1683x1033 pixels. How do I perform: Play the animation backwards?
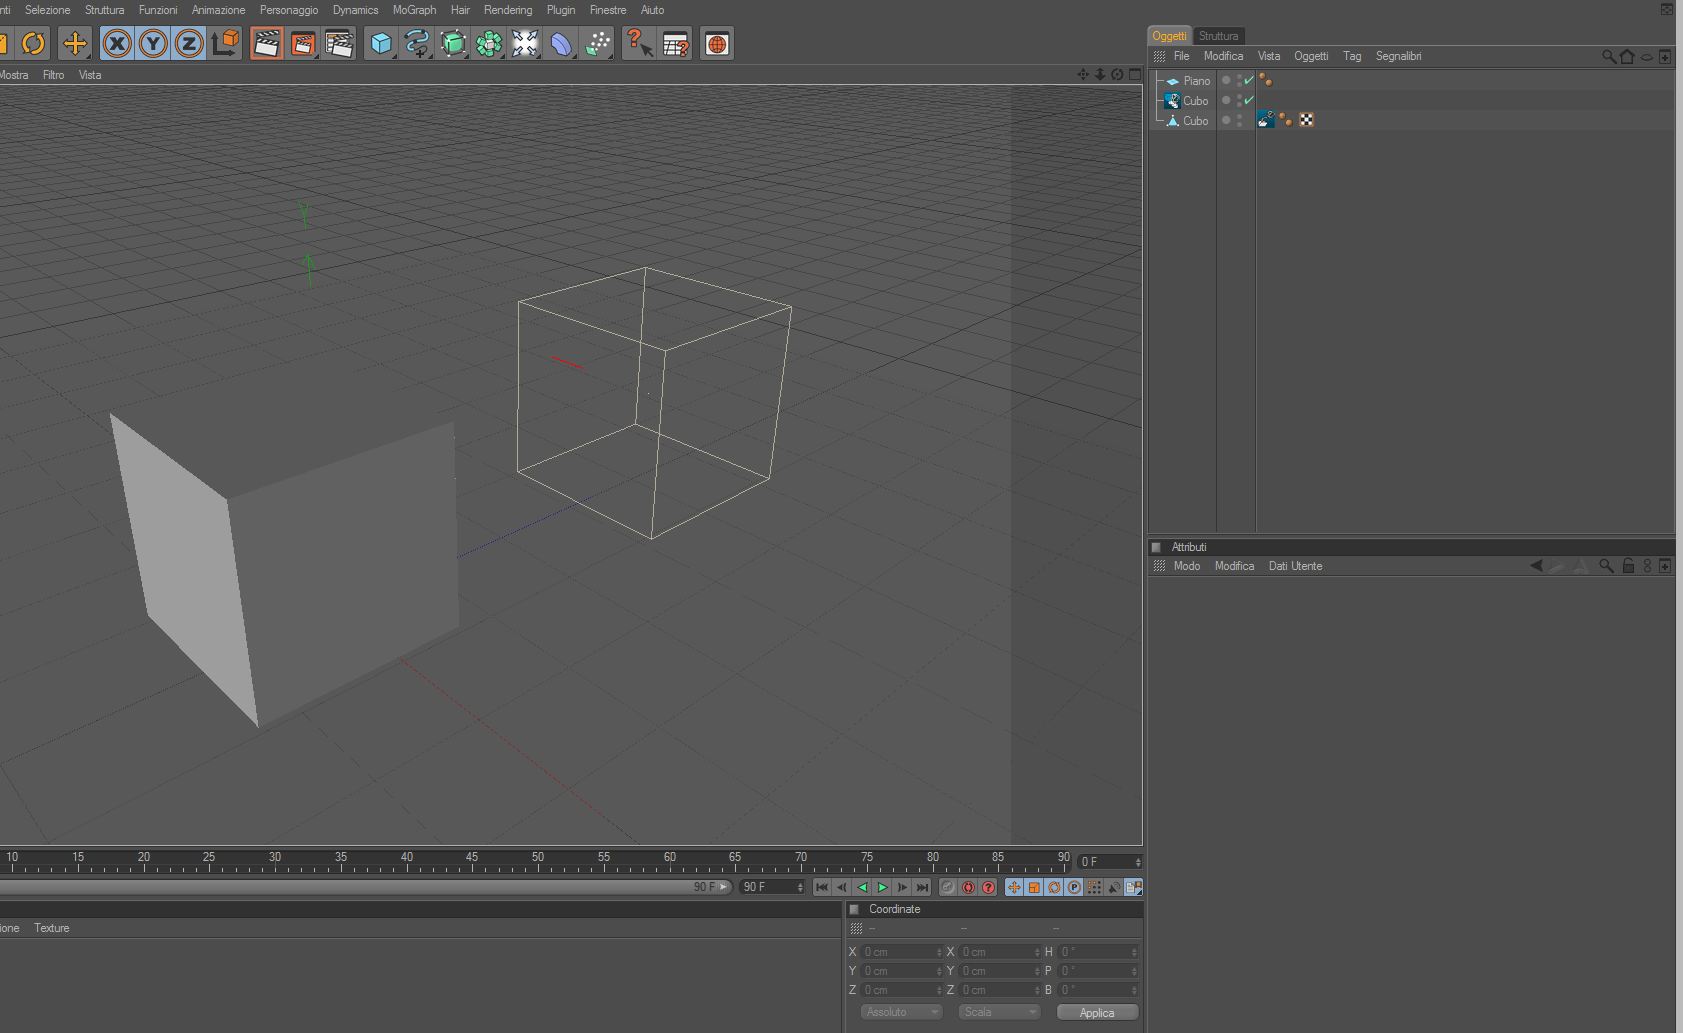pyautogui.click(x=862, y=887)
